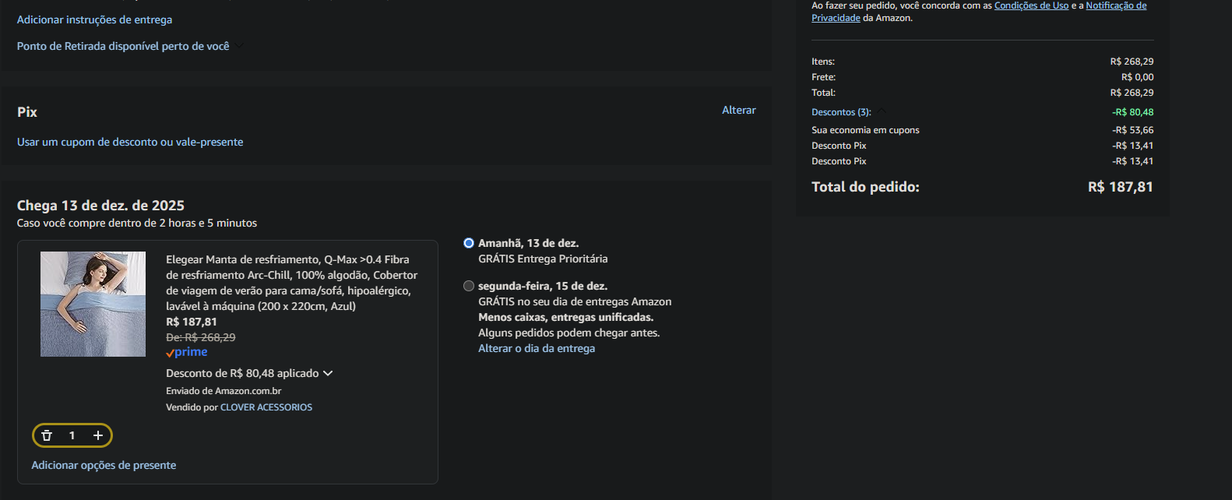
Task: Click Adicionar opções de presente link
Action: pos(103,465)
